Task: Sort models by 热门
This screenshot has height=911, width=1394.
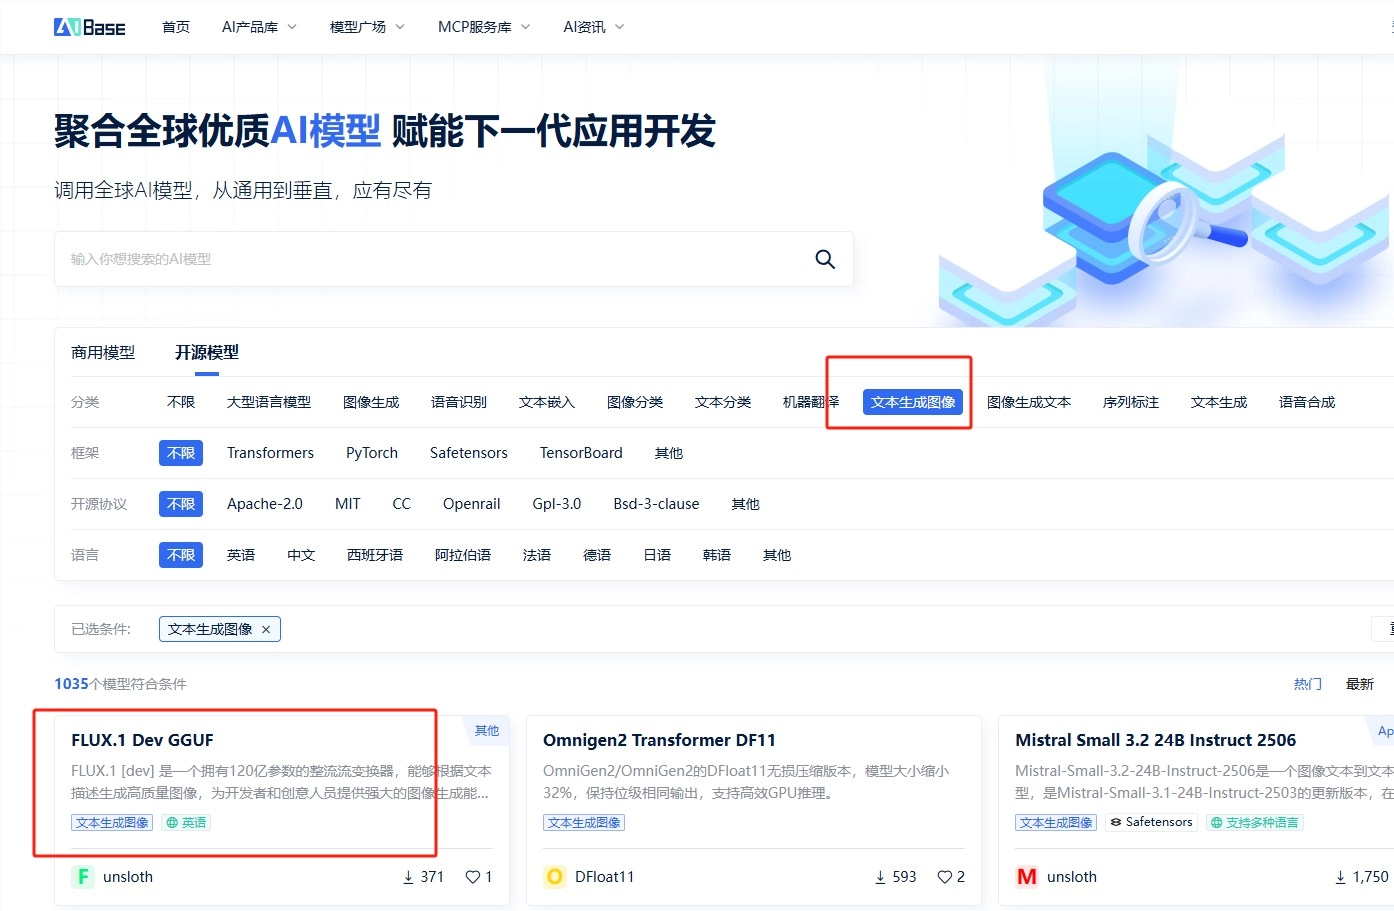Action: pos(1308,684)
